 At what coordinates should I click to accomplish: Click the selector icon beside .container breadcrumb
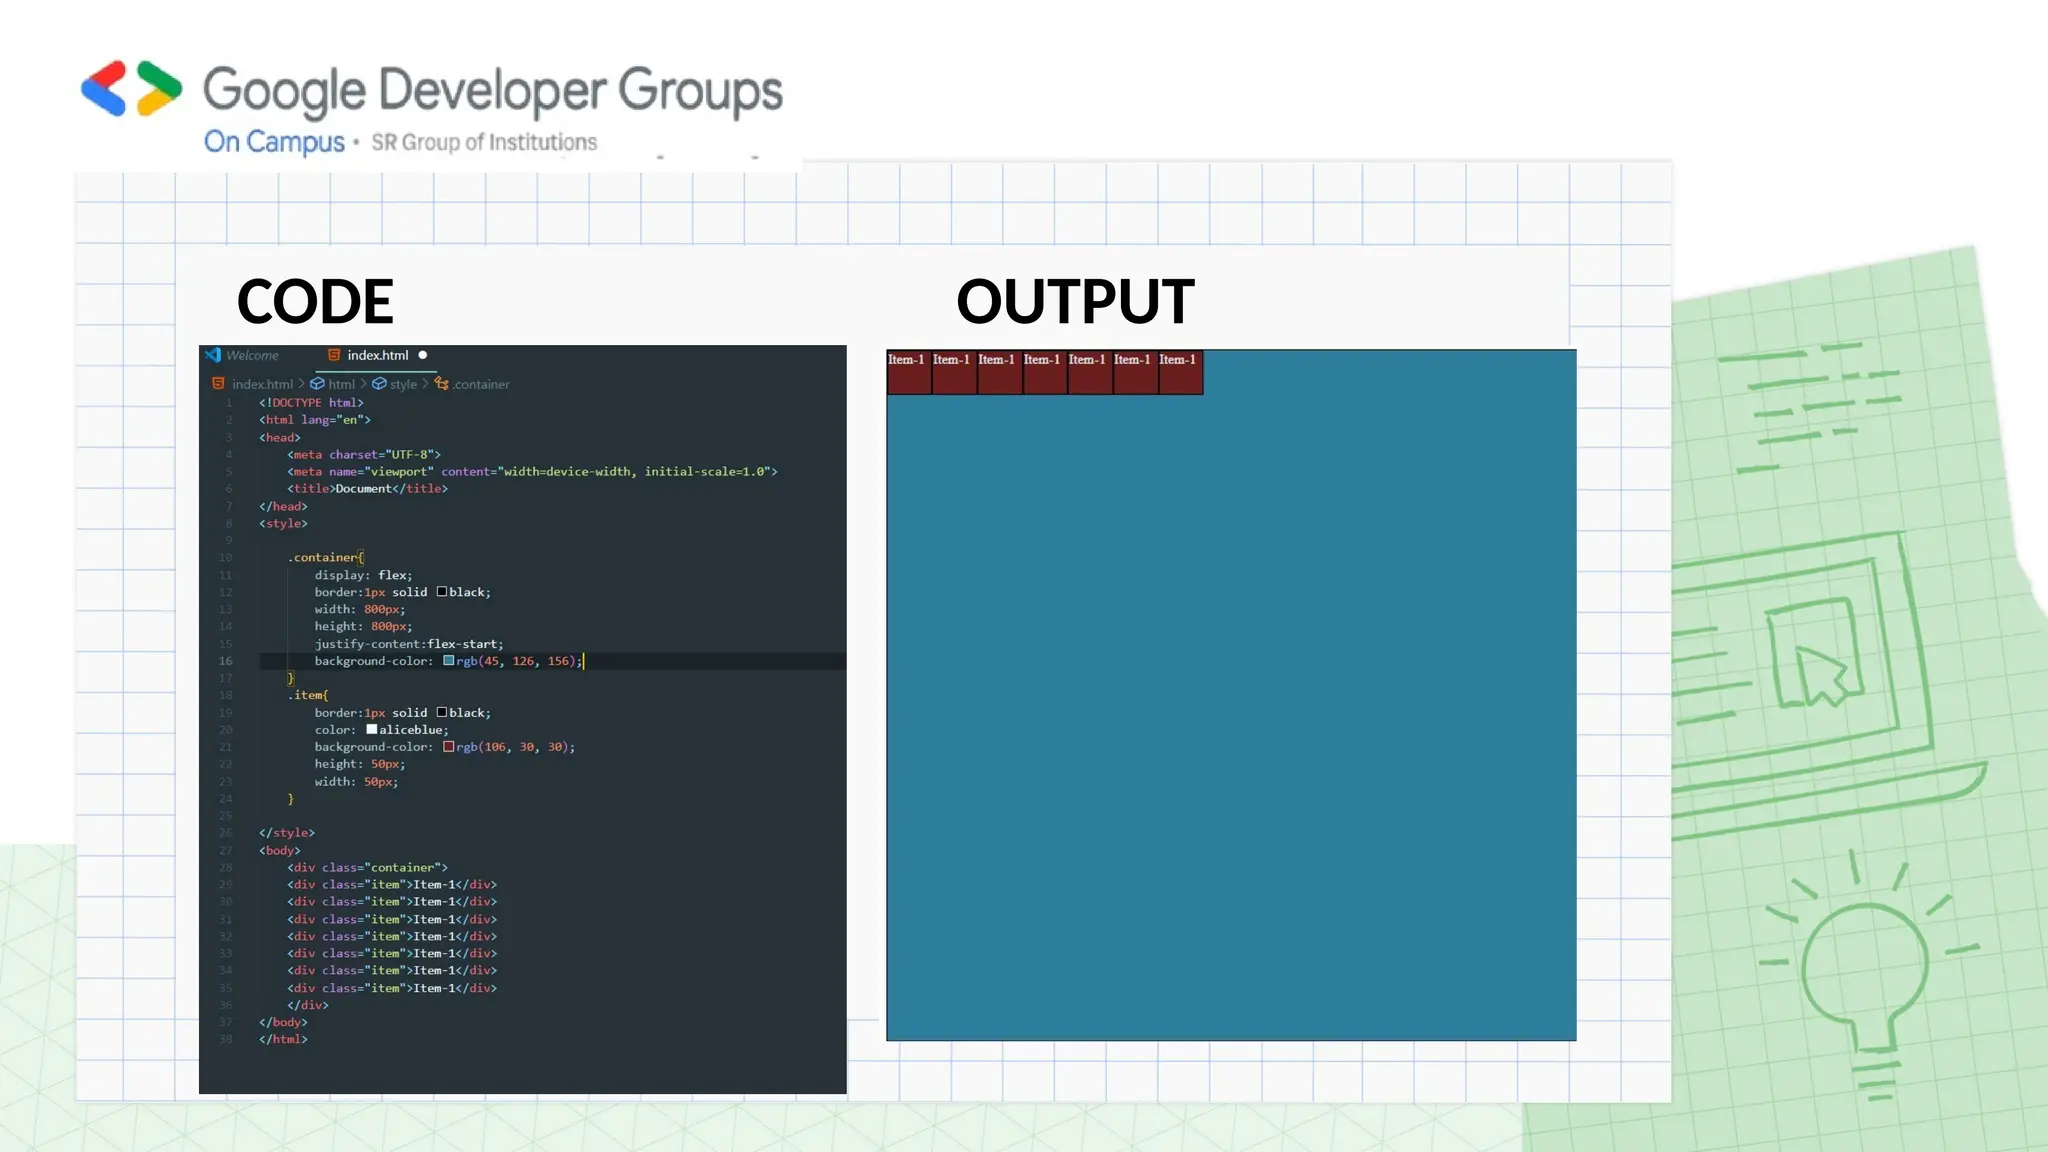(x=441, y=384)
